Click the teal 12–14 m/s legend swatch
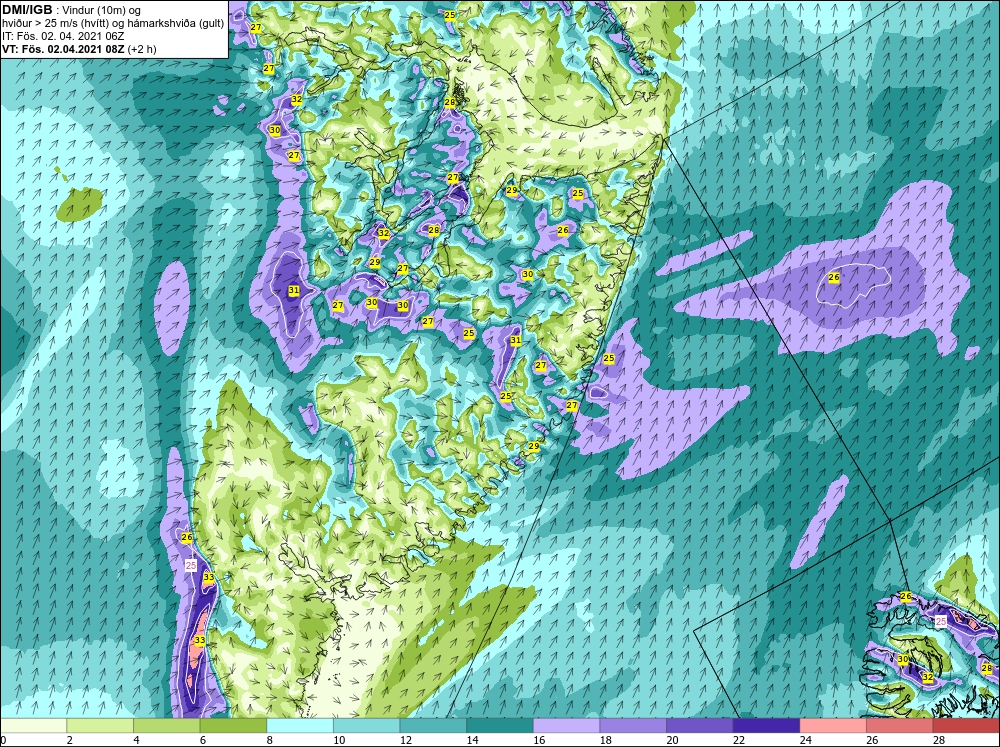The width and height of the screenshot is (1000, 747). click(x=433, y=725)
